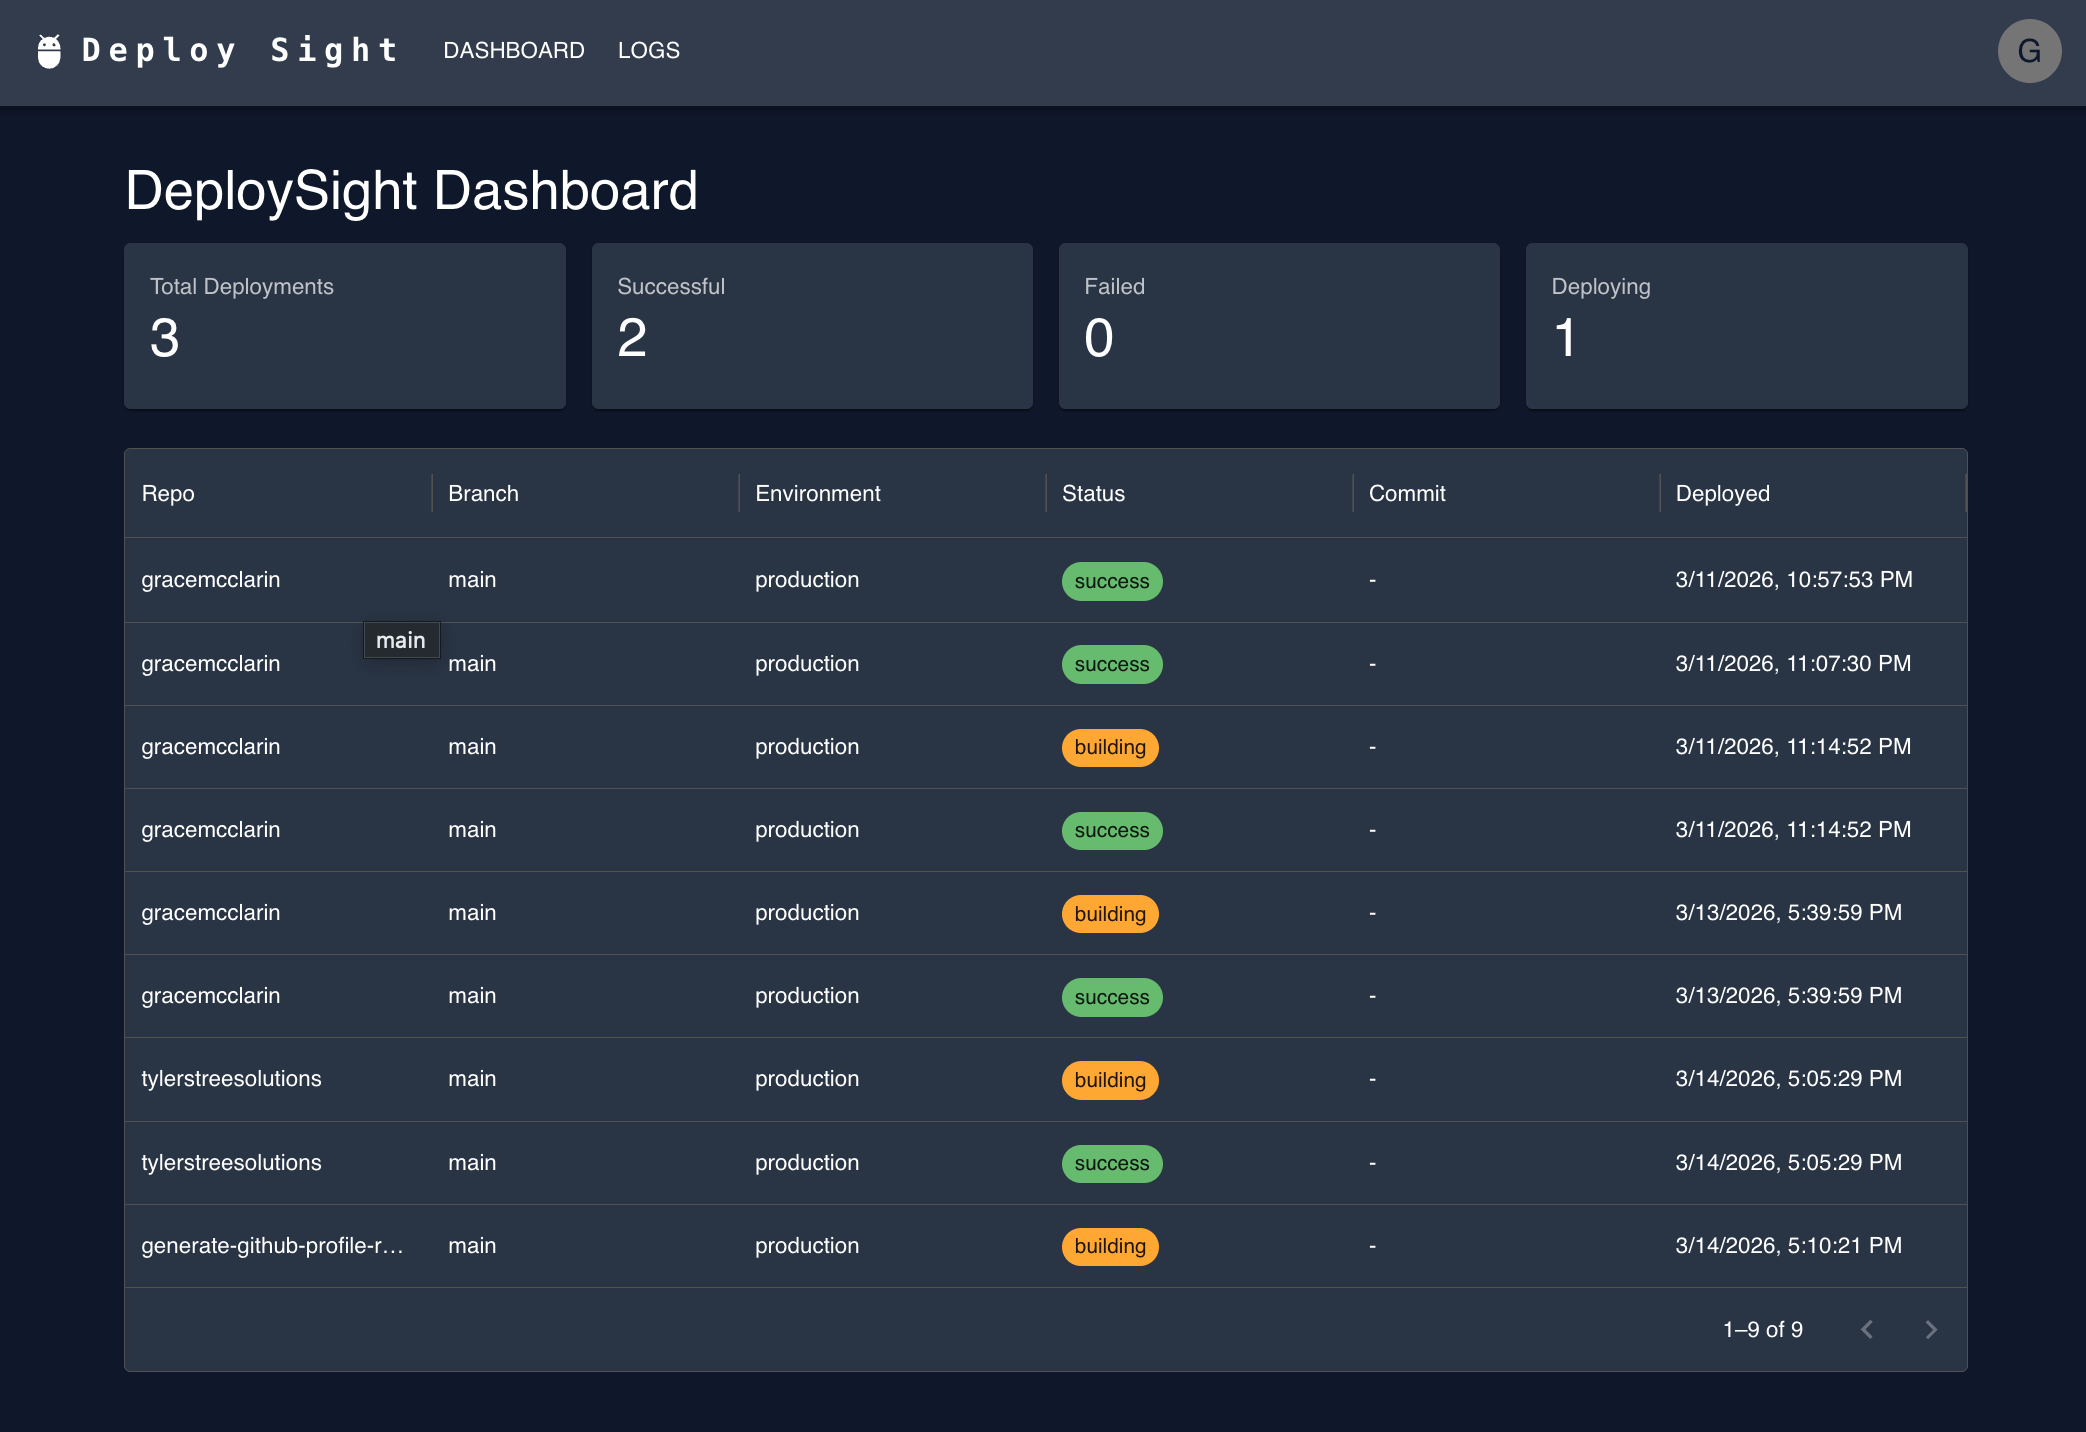Open the LOGS nav item
2086x1432 pixels.
(648, 51)
